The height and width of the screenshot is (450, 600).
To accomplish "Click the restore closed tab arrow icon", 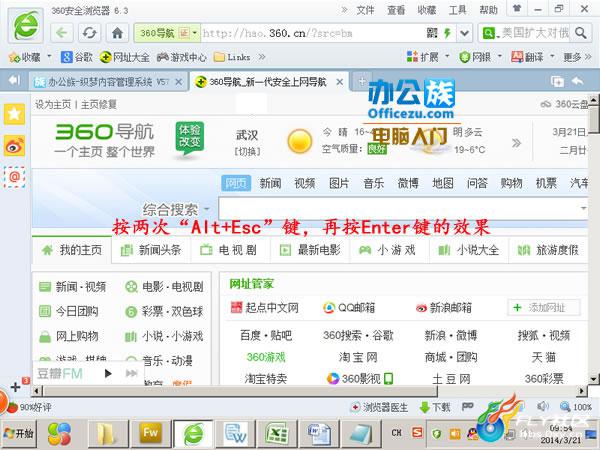I will 577,81.
